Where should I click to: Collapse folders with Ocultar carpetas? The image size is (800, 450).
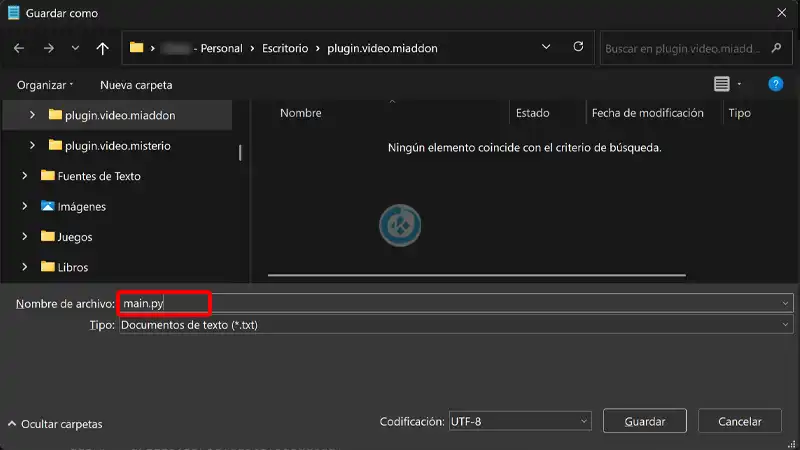click(55, 424)
